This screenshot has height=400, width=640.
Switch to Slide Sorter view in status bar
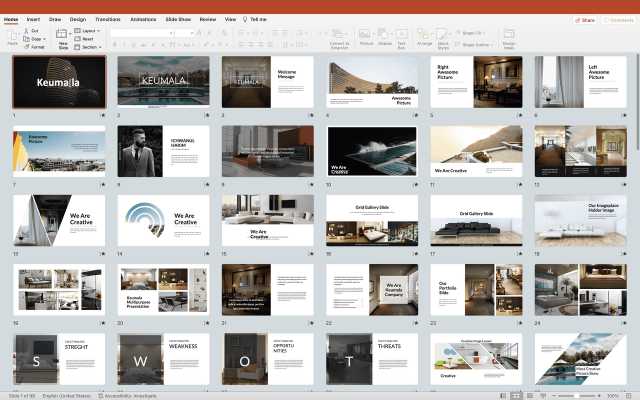[516, 396]
